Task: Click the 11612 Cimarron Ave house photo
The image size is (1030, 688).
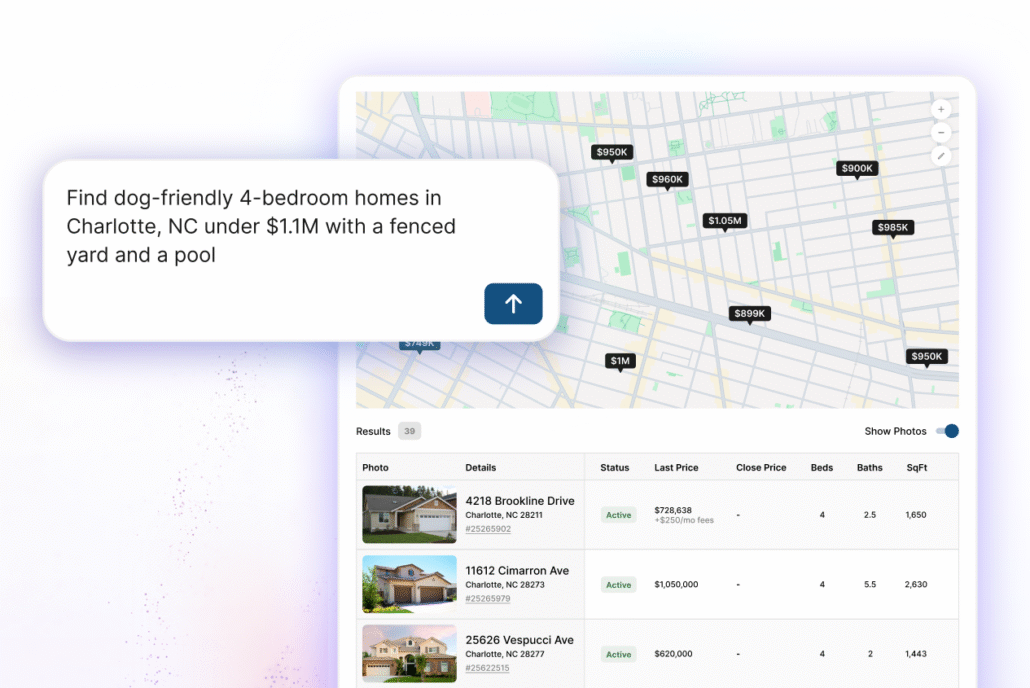Action: point(409,585)
